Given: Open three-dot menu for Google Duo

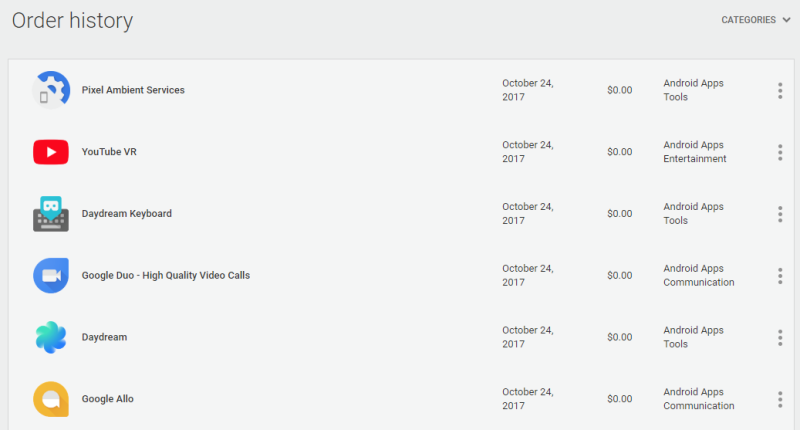Looking at the screenshot, I should pyautogui.click(x=780, y=275).
